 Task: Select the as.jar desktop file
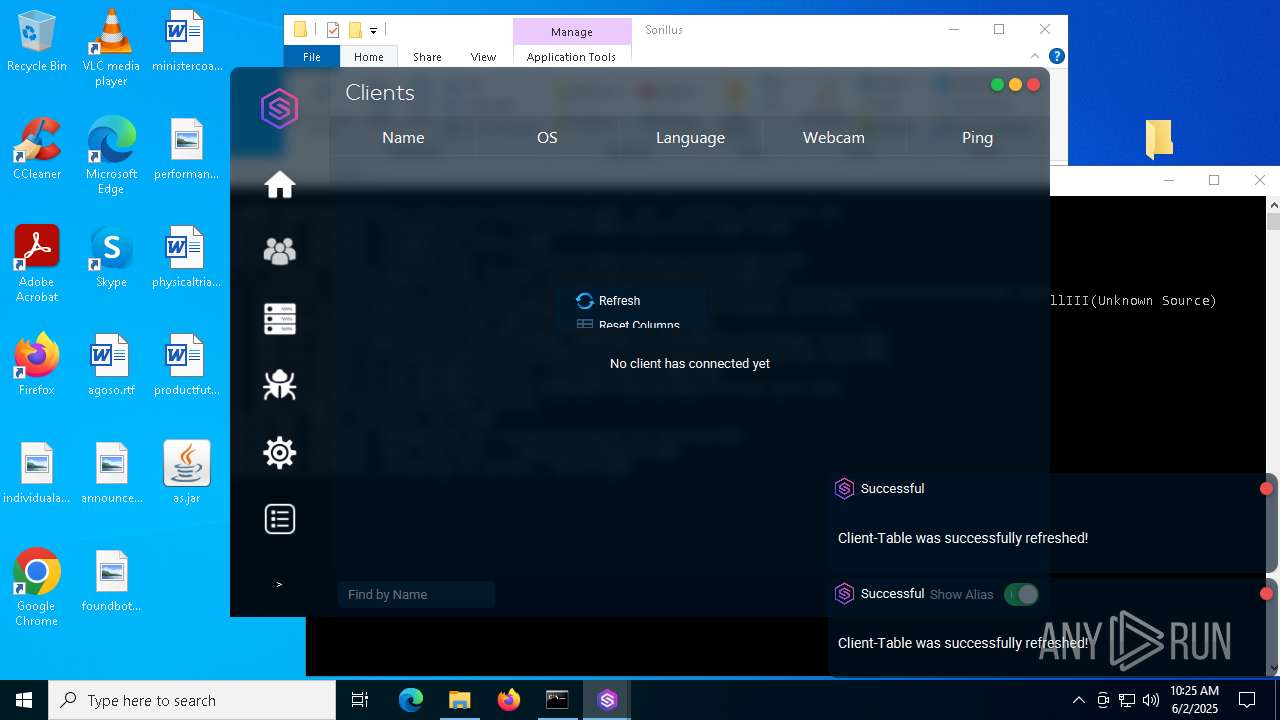click(x=187, y=473)
